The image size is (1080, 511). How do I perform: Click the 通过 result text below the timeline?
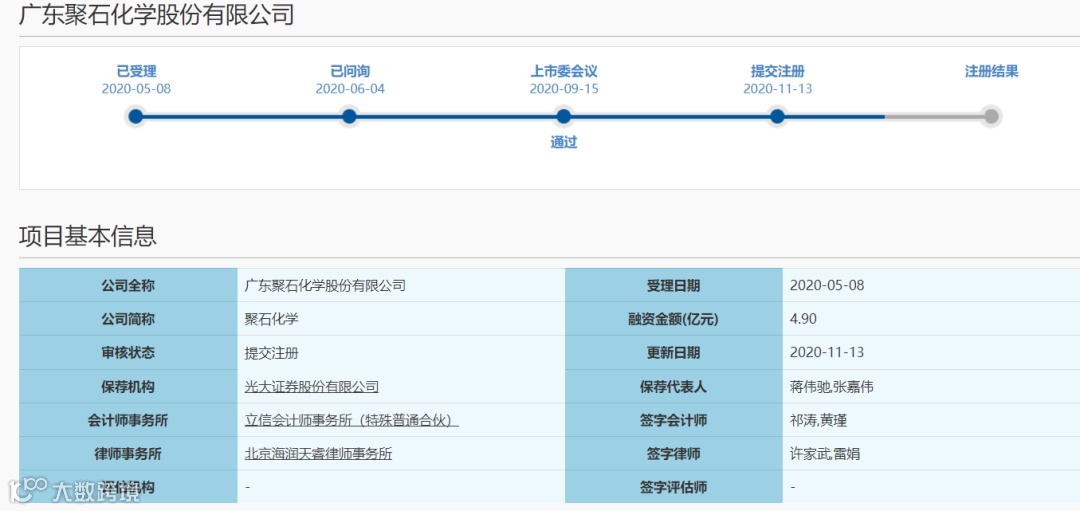(563, 143)
